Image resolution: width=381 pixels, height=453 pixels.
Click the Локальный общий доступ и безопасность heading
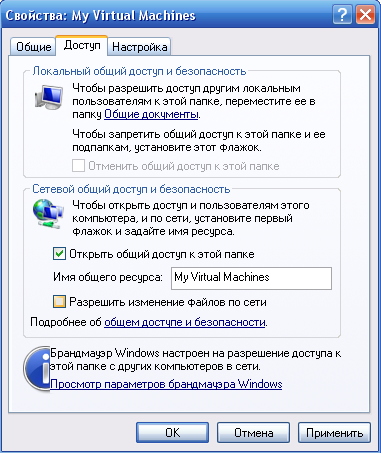point(139,71)
